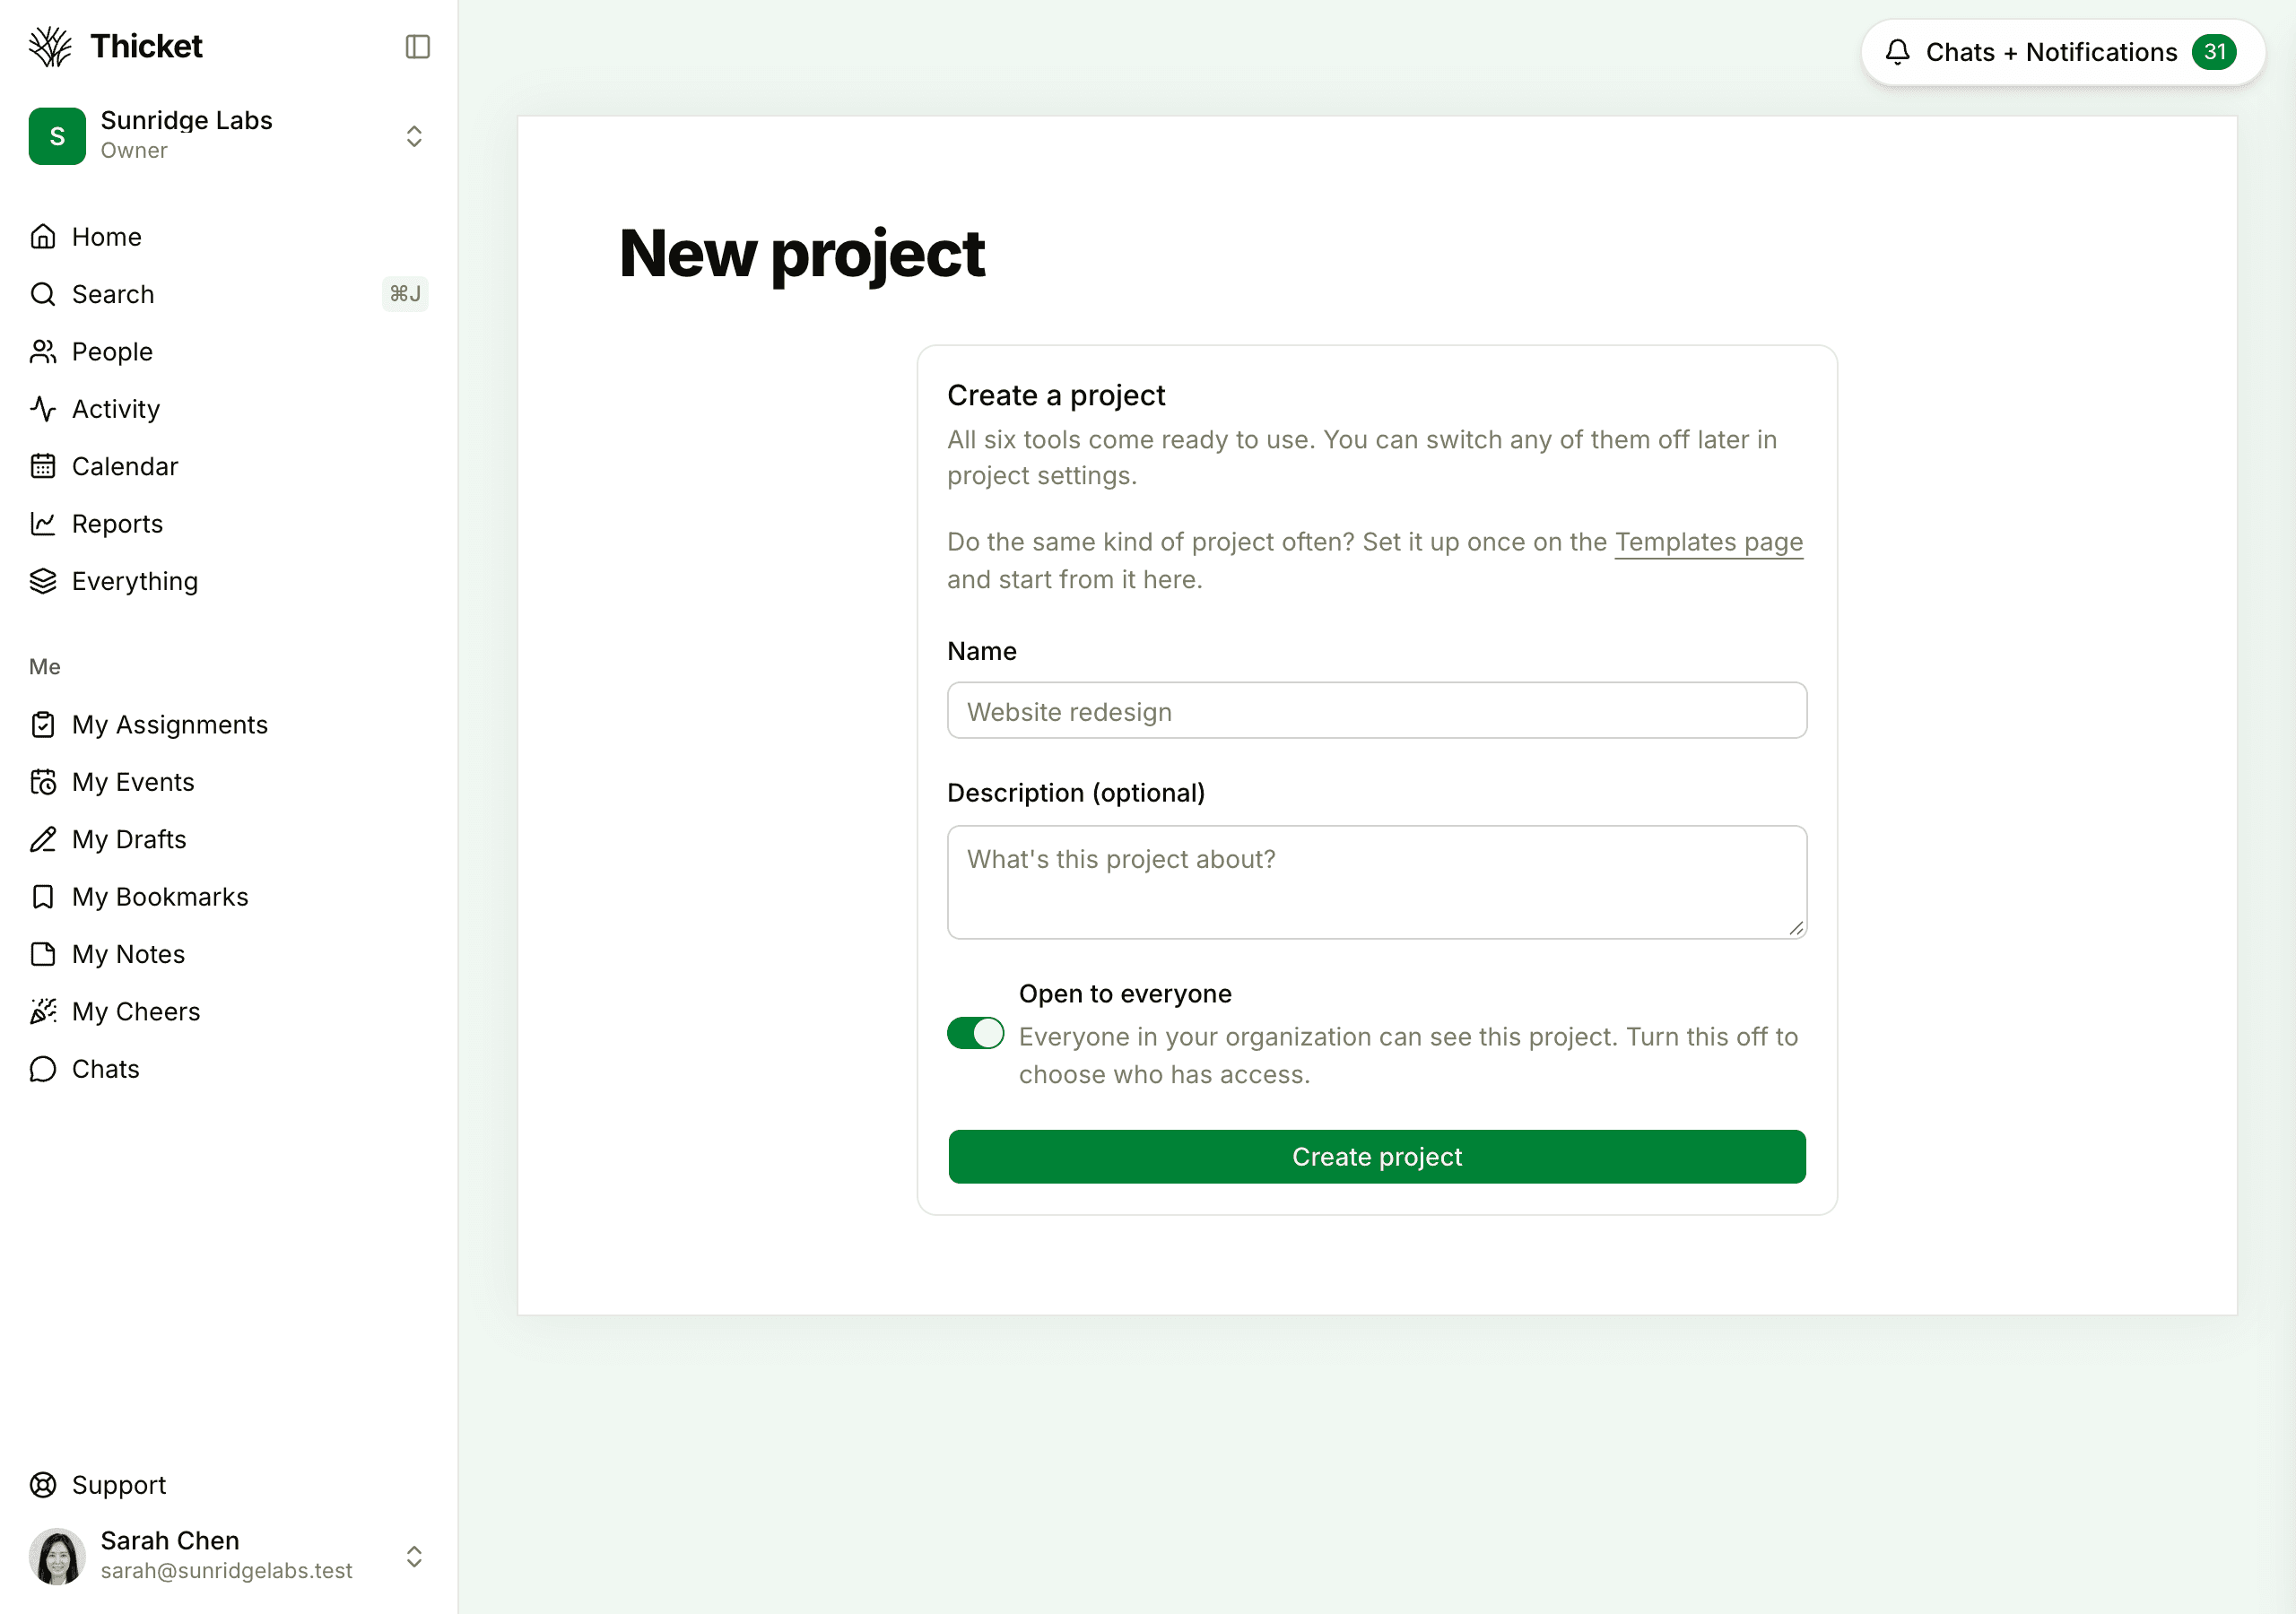
Task: Click the Search magnifier icon
Action: pyautogui.click(x=43, y=294)
